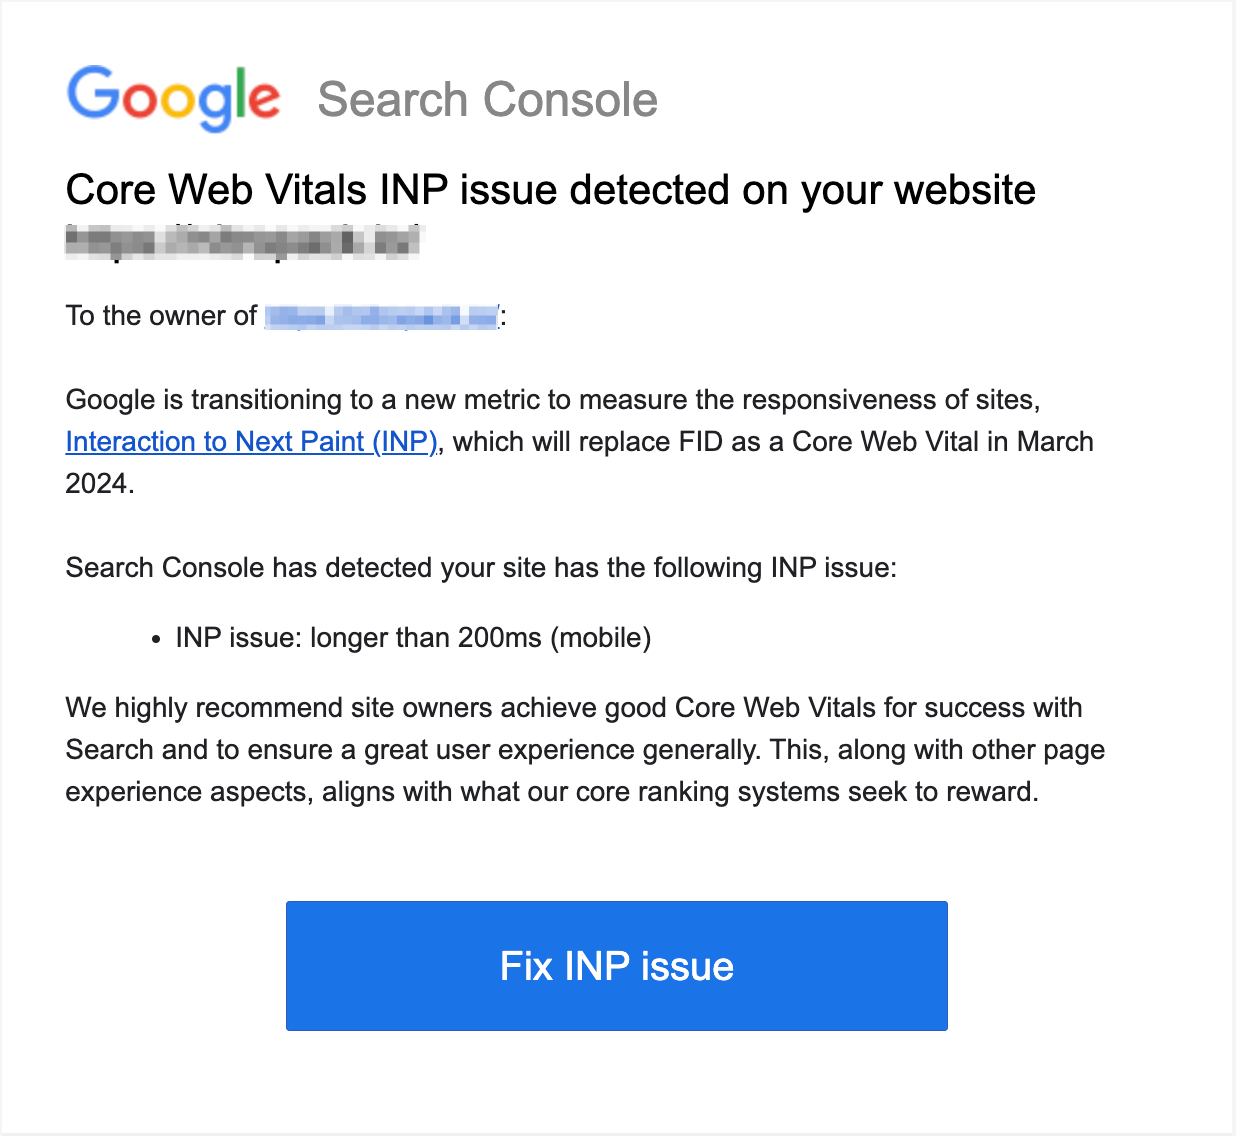Click the text longer than 200ms (mobile)
Viewport: 1236px width, 1136px height.
(482, 637)
